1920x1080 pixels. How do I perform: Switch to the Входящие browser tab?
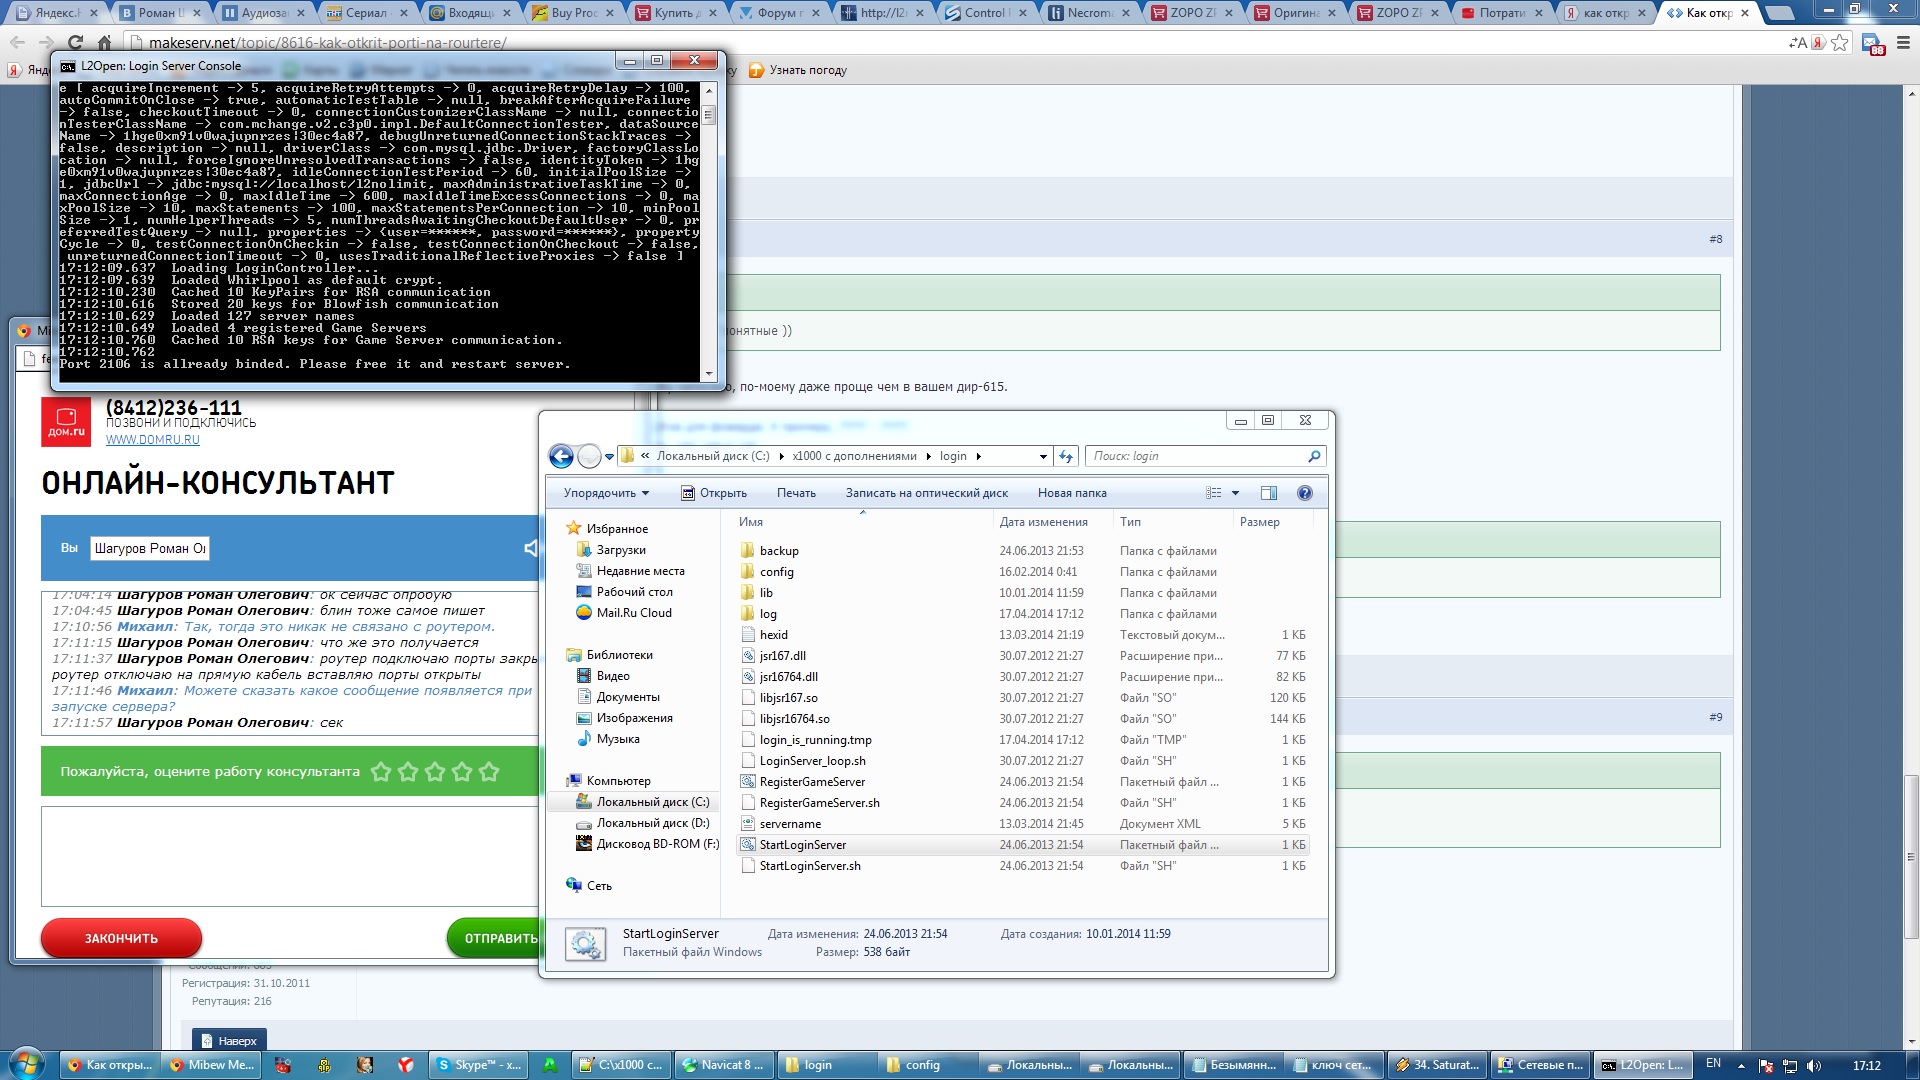click(x=468, y=13)
